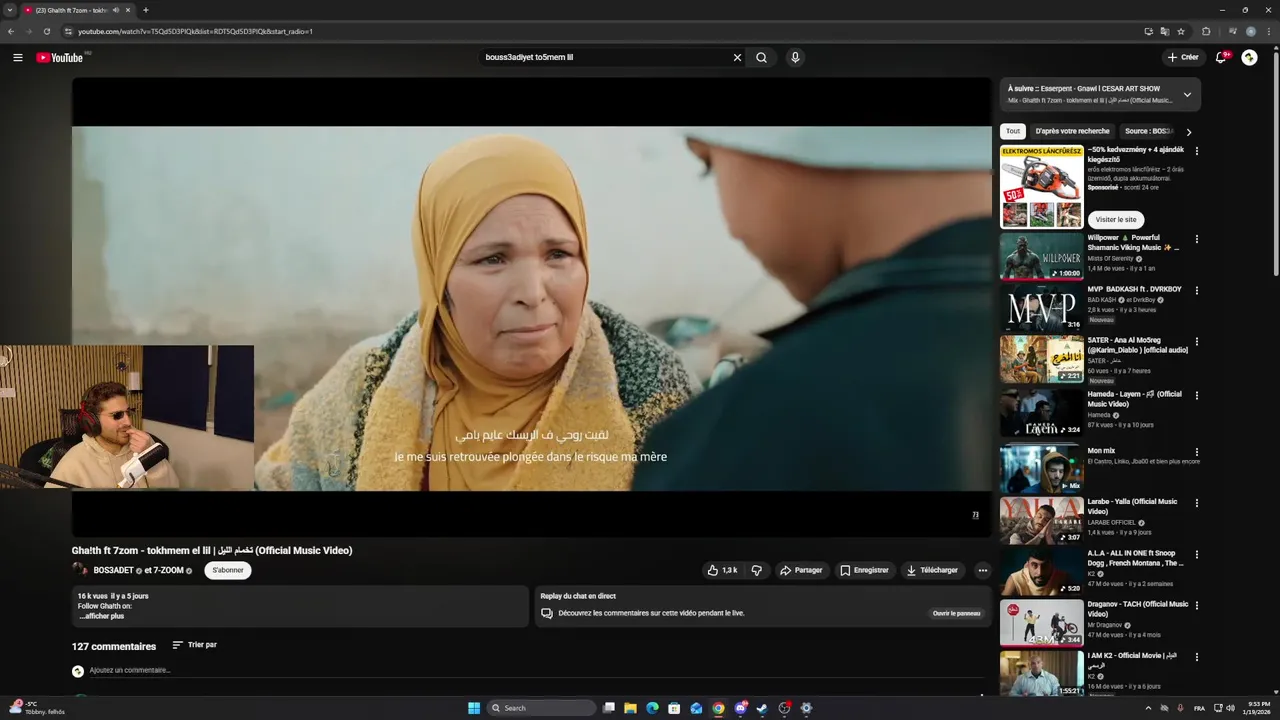The image size is (1280, 720).
Task: Open options menu for sponsored ad
Action: 1197,151
